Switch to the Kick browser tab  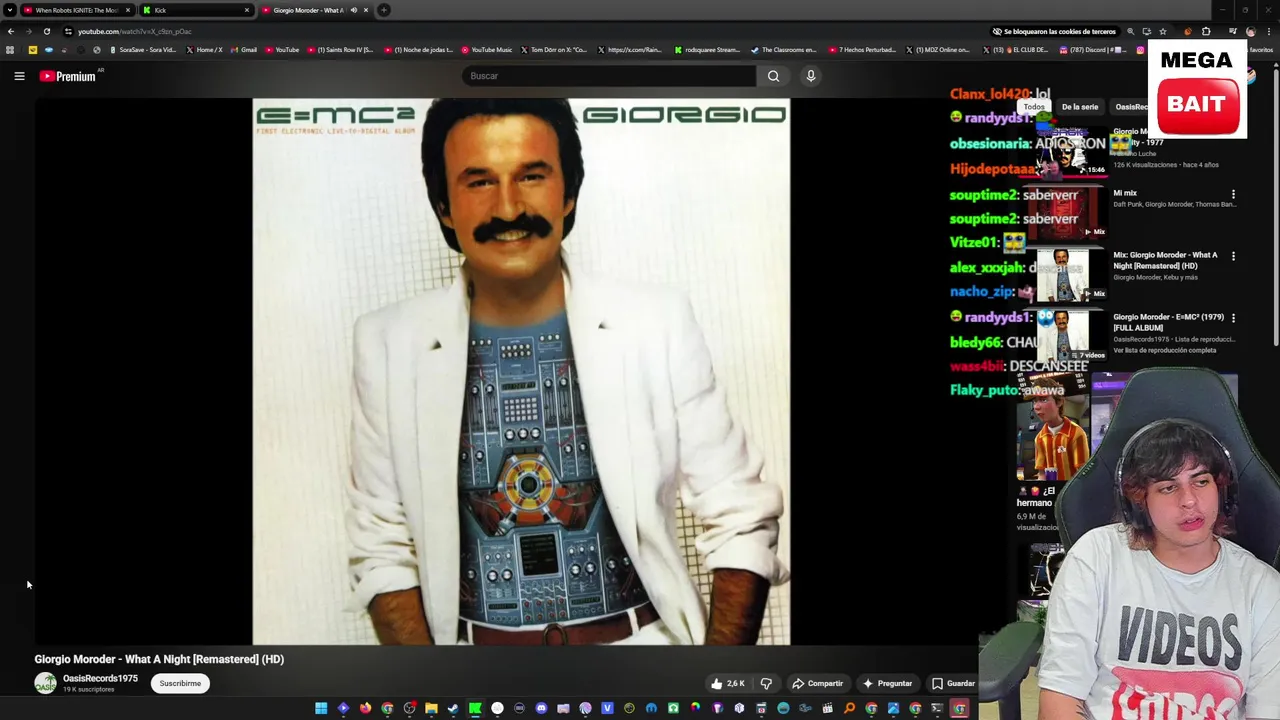click(195, 10)
